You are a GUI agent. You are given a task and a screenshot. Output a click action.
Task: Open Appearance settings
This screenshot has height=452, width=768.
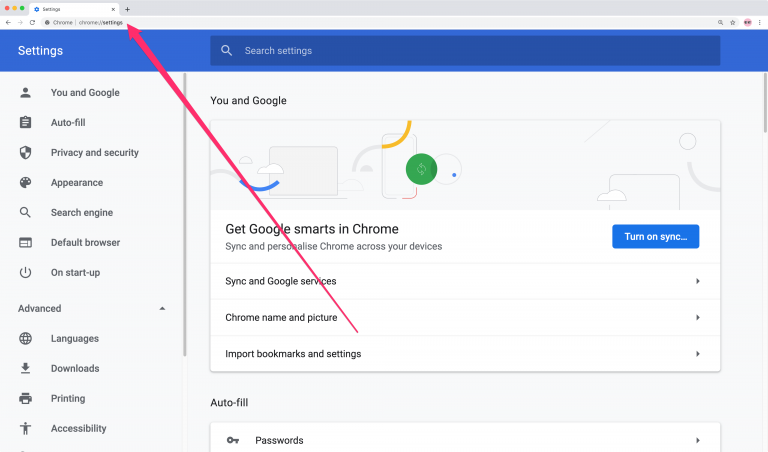coord(77,183)
